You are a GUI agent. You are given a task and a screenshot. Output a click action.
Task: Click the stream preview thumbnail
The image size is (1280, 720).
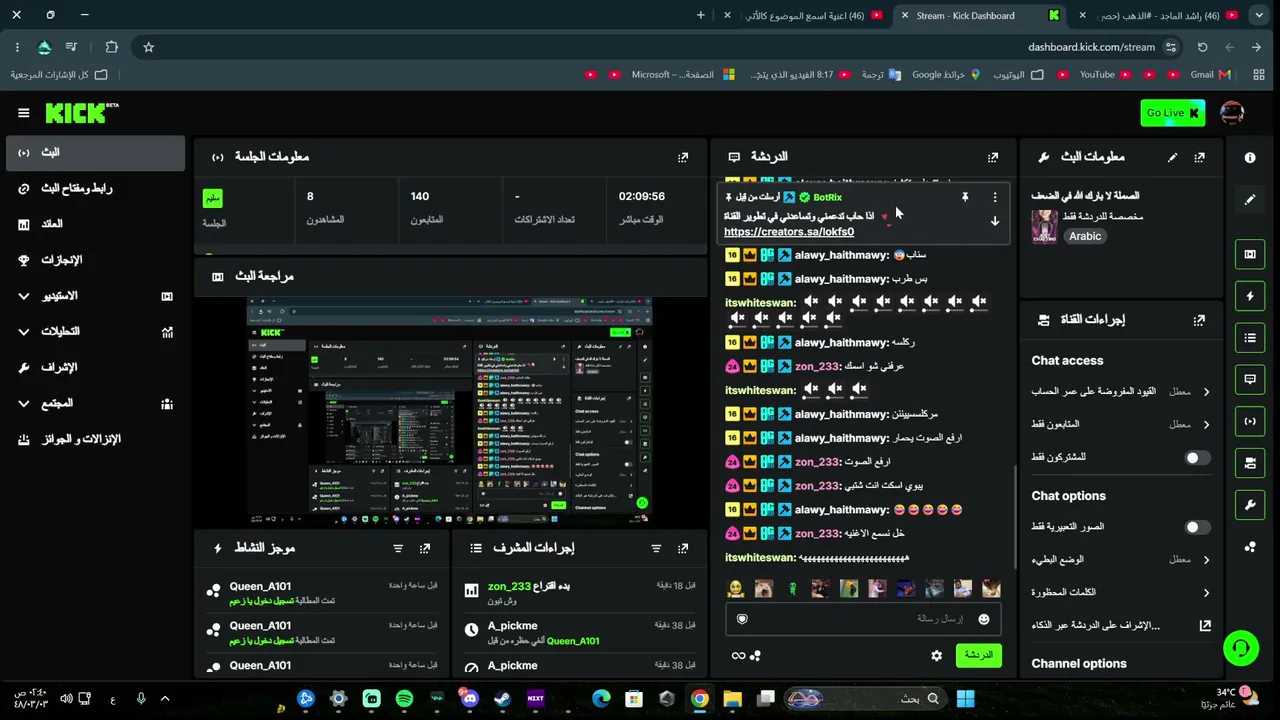(x=450, y=411)
